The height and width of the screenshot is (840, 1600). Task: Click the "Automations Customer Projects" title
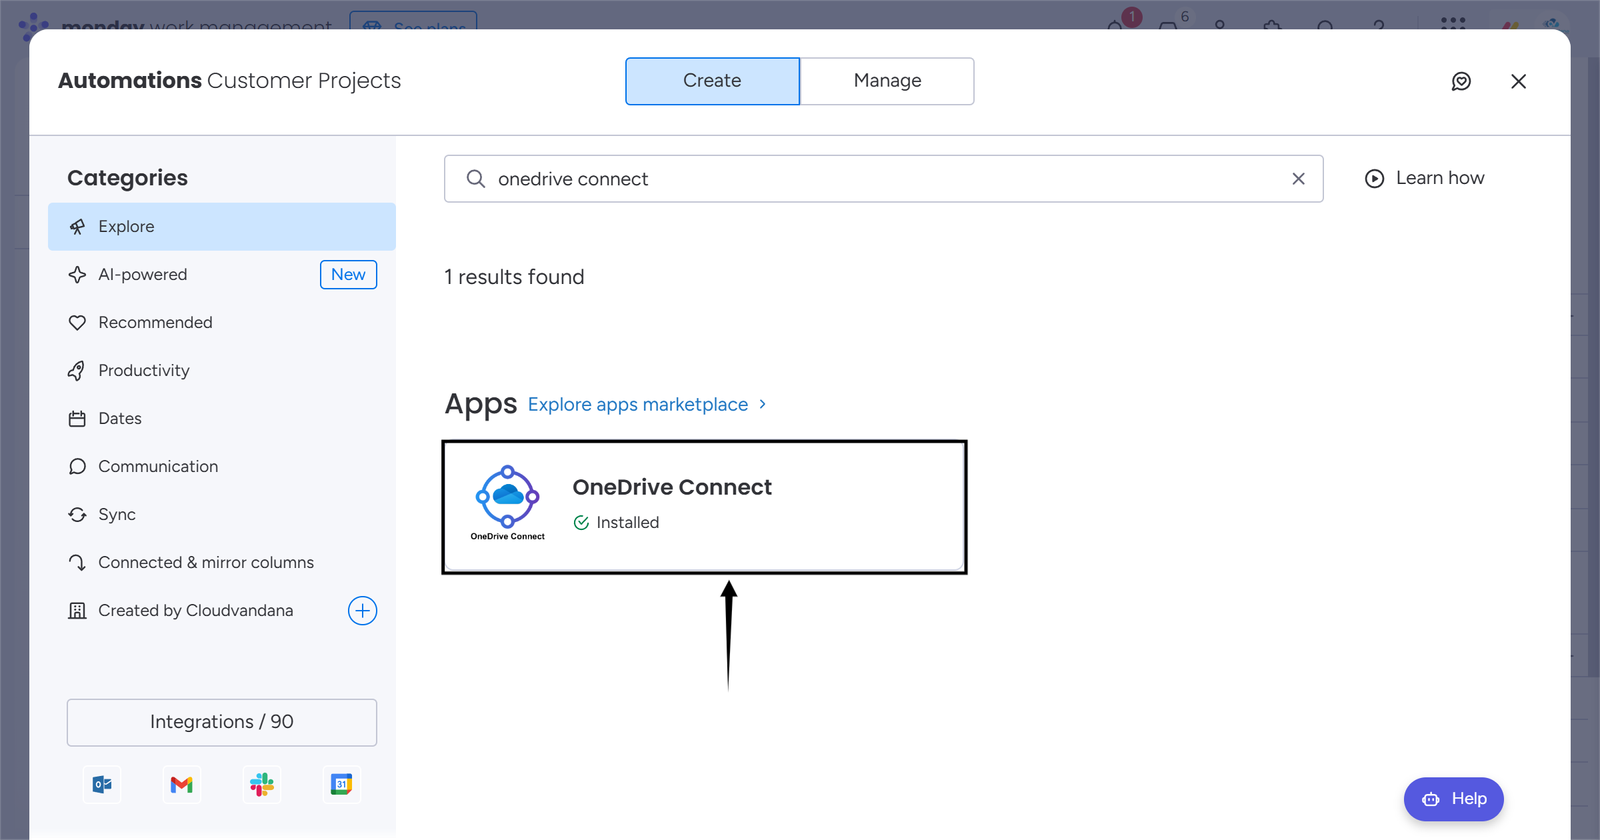(x=229, y=81)
